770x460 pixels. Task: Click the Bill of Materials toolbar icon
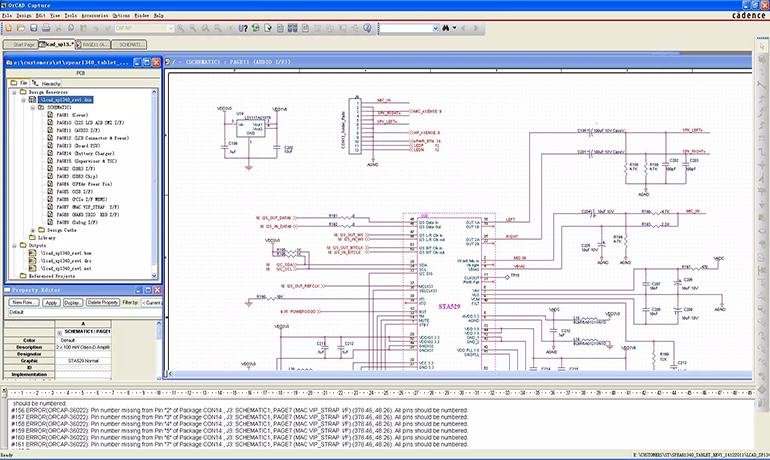305,28
